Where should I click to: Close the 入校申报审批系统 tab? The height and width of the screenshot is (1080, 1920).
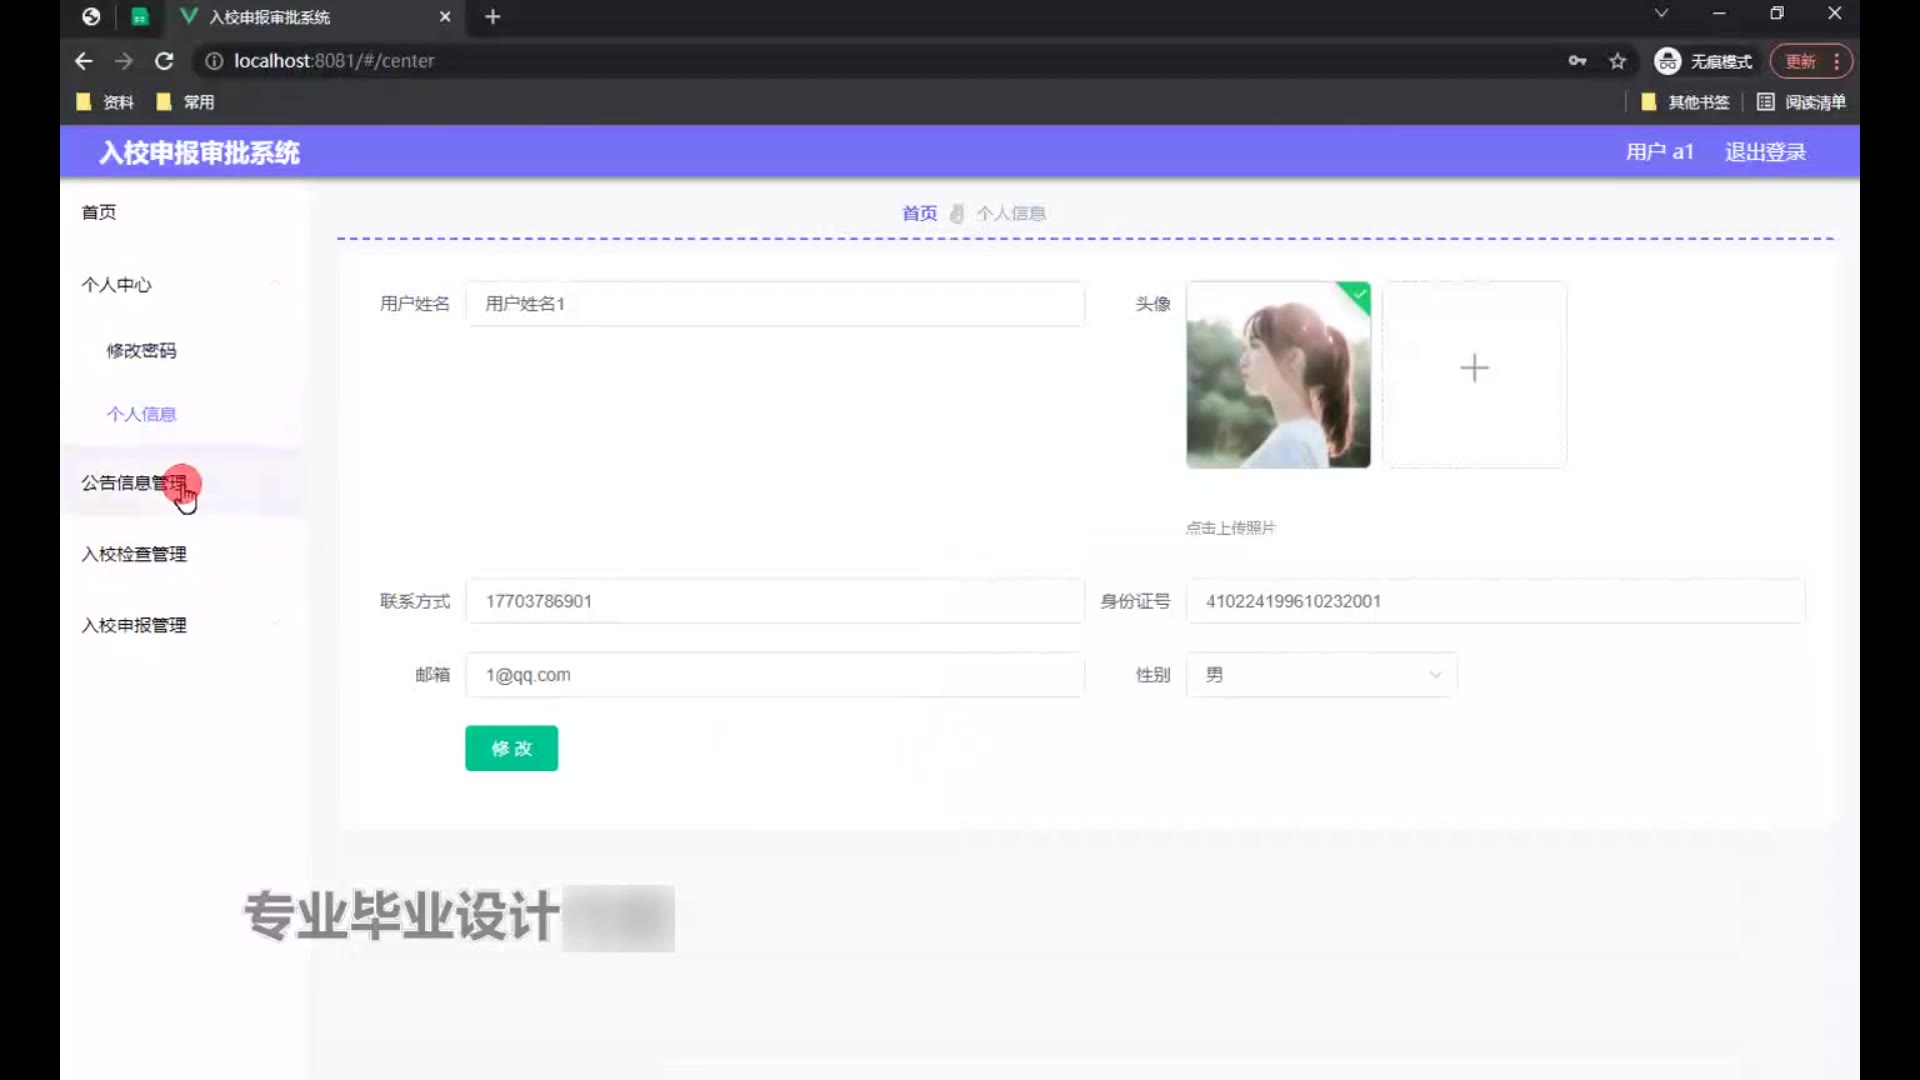445,17
